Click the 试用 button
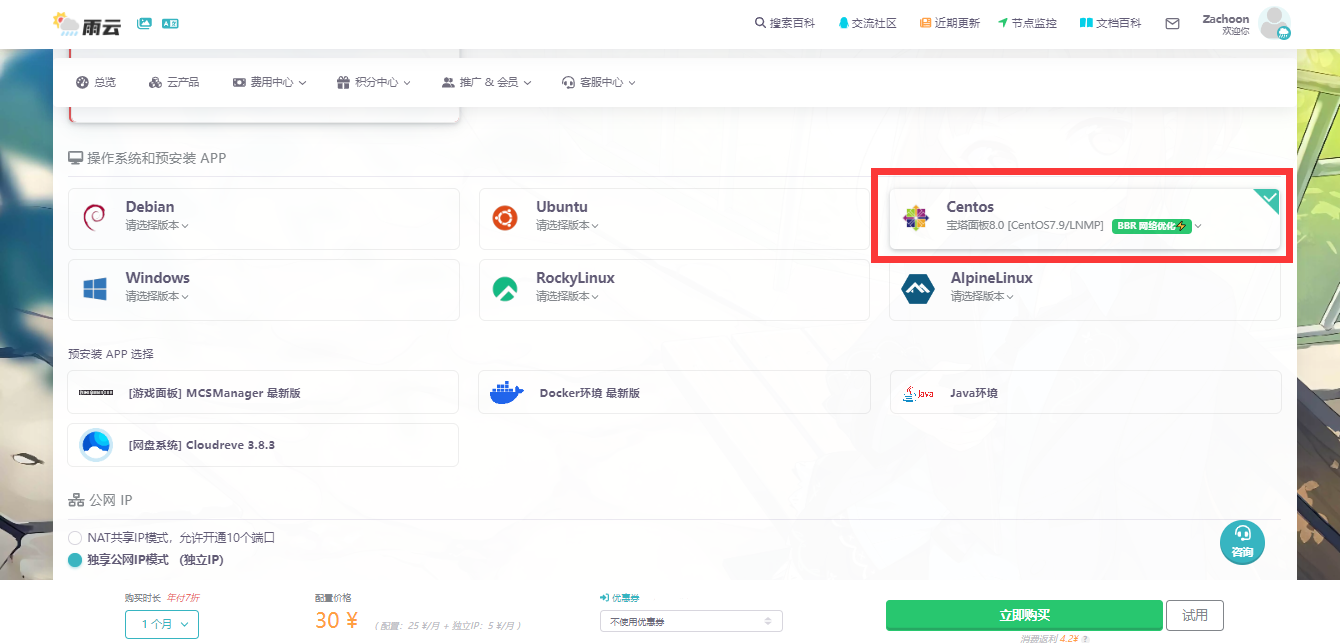1340x643 pixels. tap(1195, 615)
